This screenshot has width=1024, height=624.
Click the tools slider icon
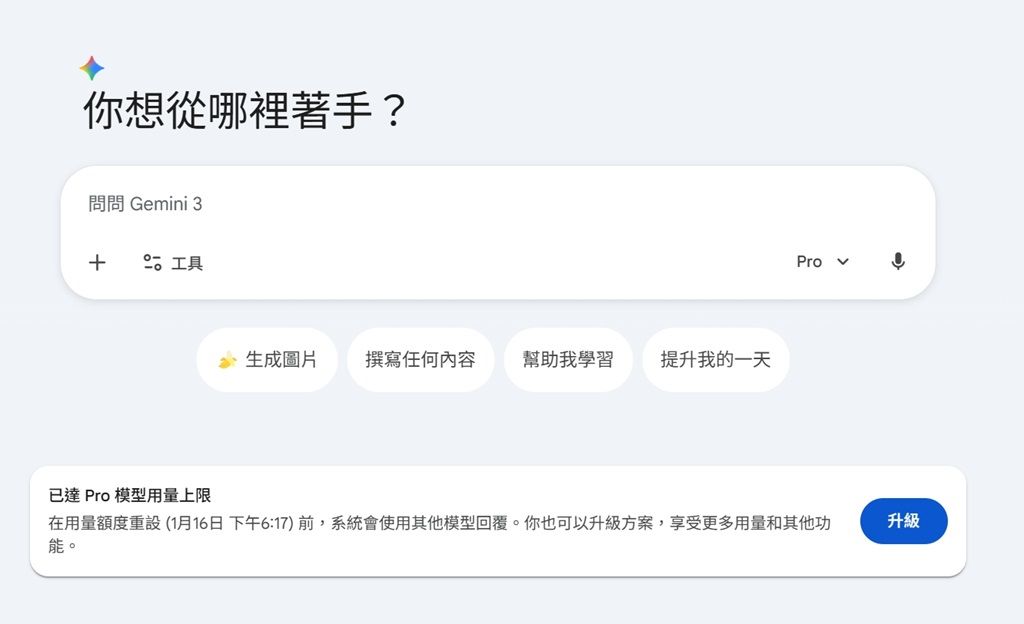pos(152,263)
